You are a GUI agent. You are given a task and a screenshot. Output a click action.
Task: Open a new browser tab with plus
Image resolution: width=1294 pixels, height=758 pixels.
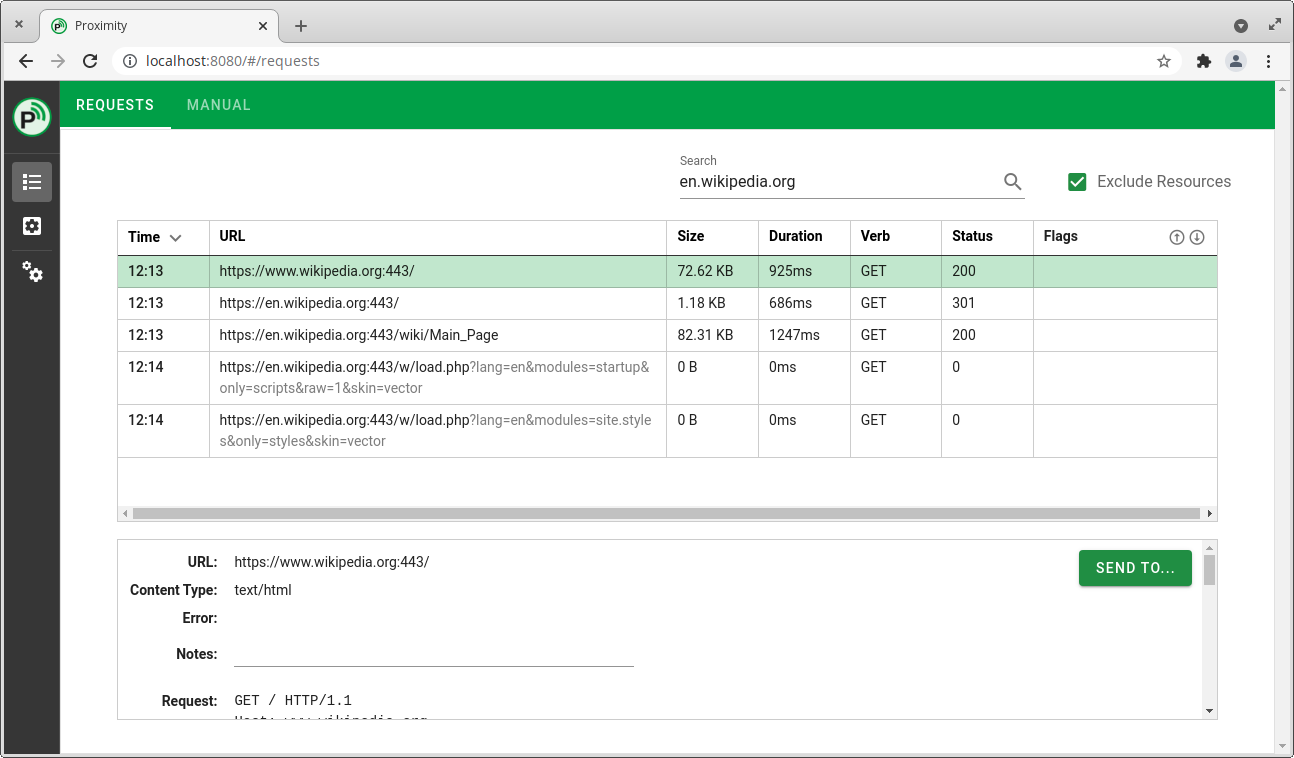pyautogui.click(x=301, y=26)
